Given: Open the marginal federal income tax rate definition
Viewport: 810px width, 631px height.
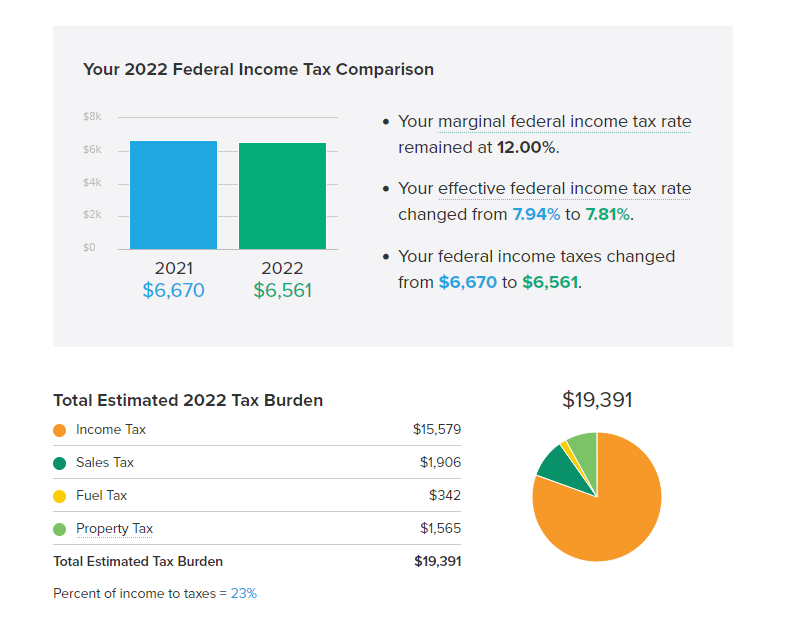Looking at the screenshot, I should (x=564, y=122).
